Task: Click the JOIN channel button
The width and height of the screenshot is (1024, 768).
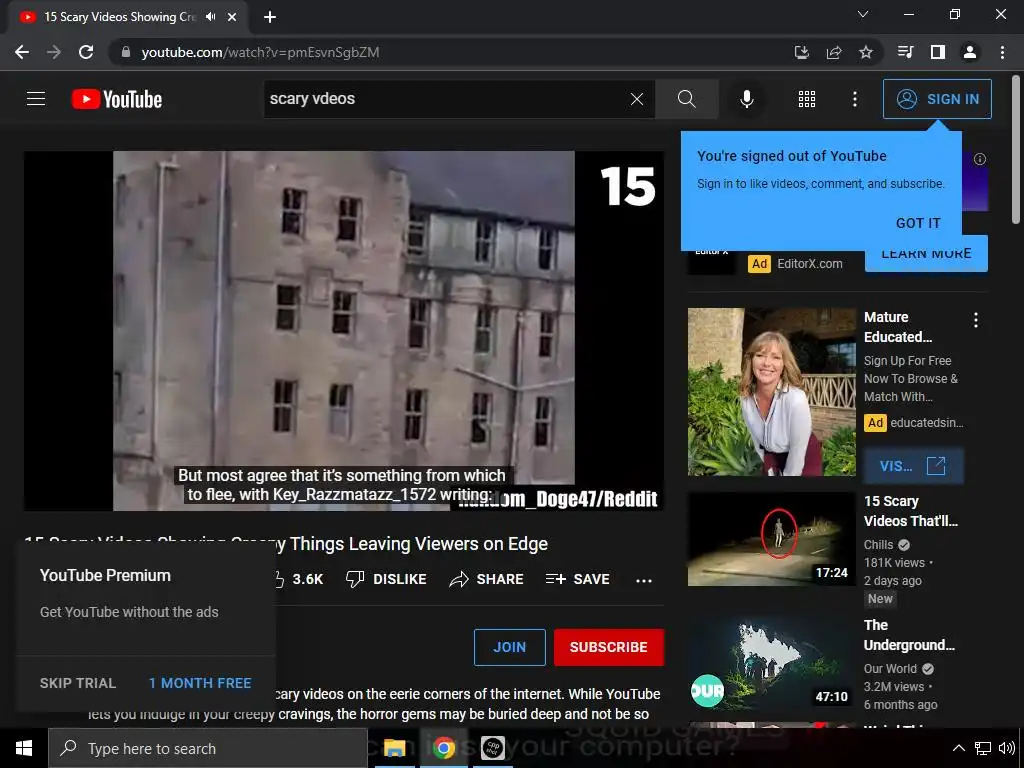Action: pyautogui.click(x=509, y=647)
